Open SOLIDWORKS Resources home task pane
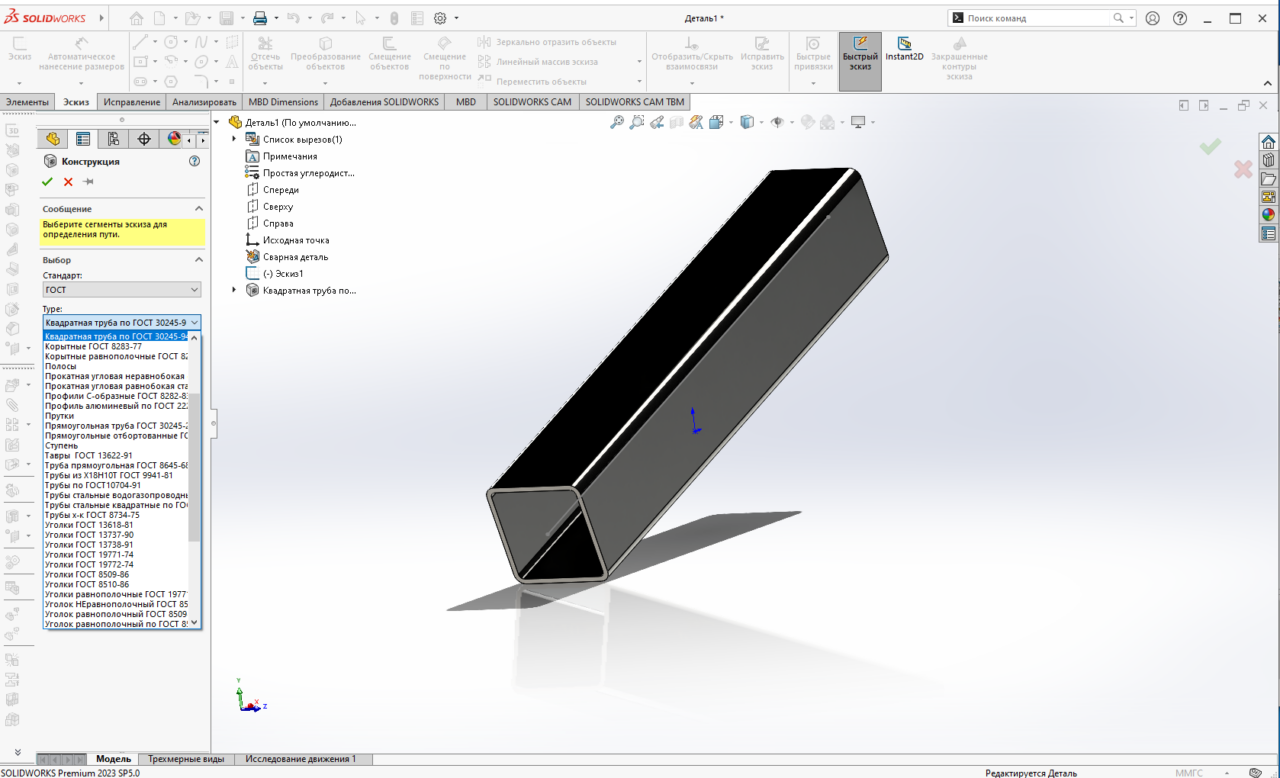 [1268, 141]
